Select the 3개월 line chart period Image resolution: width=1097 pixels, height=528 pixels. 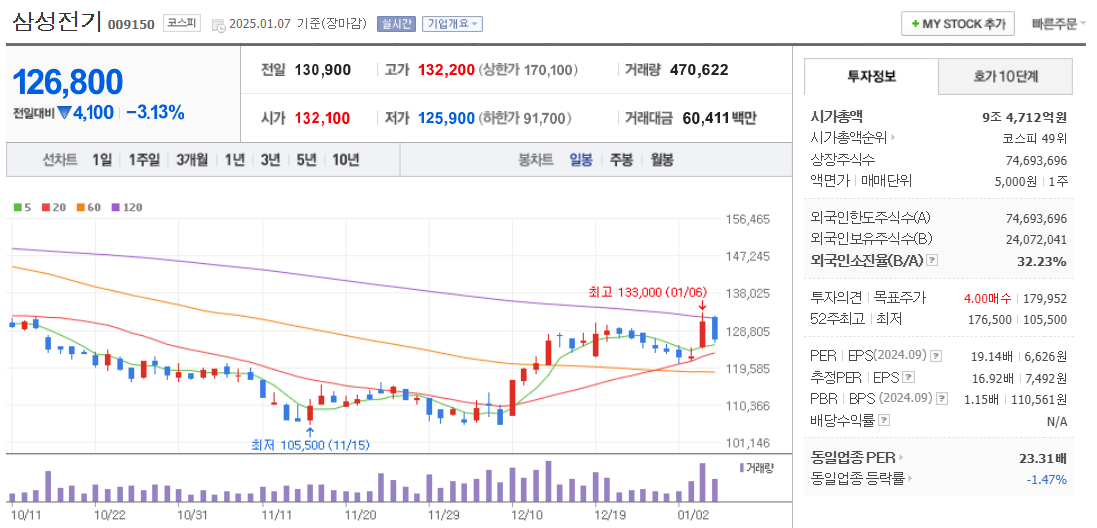(x=192, y=160)
